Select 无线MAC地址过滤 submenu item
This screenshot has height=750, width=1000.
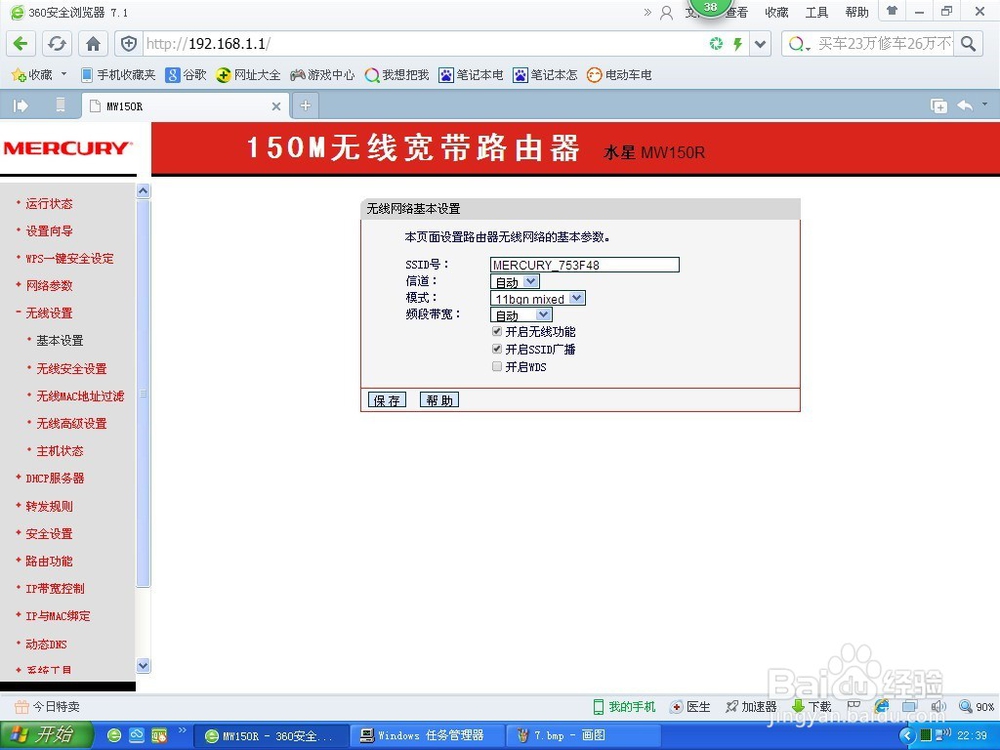(80, 396)
